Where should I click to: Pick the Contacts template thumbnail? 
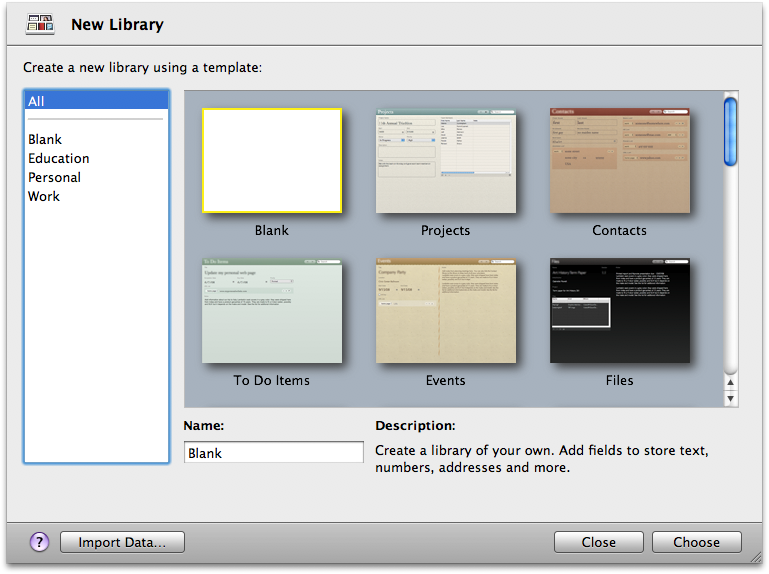[x=619, y=161]
